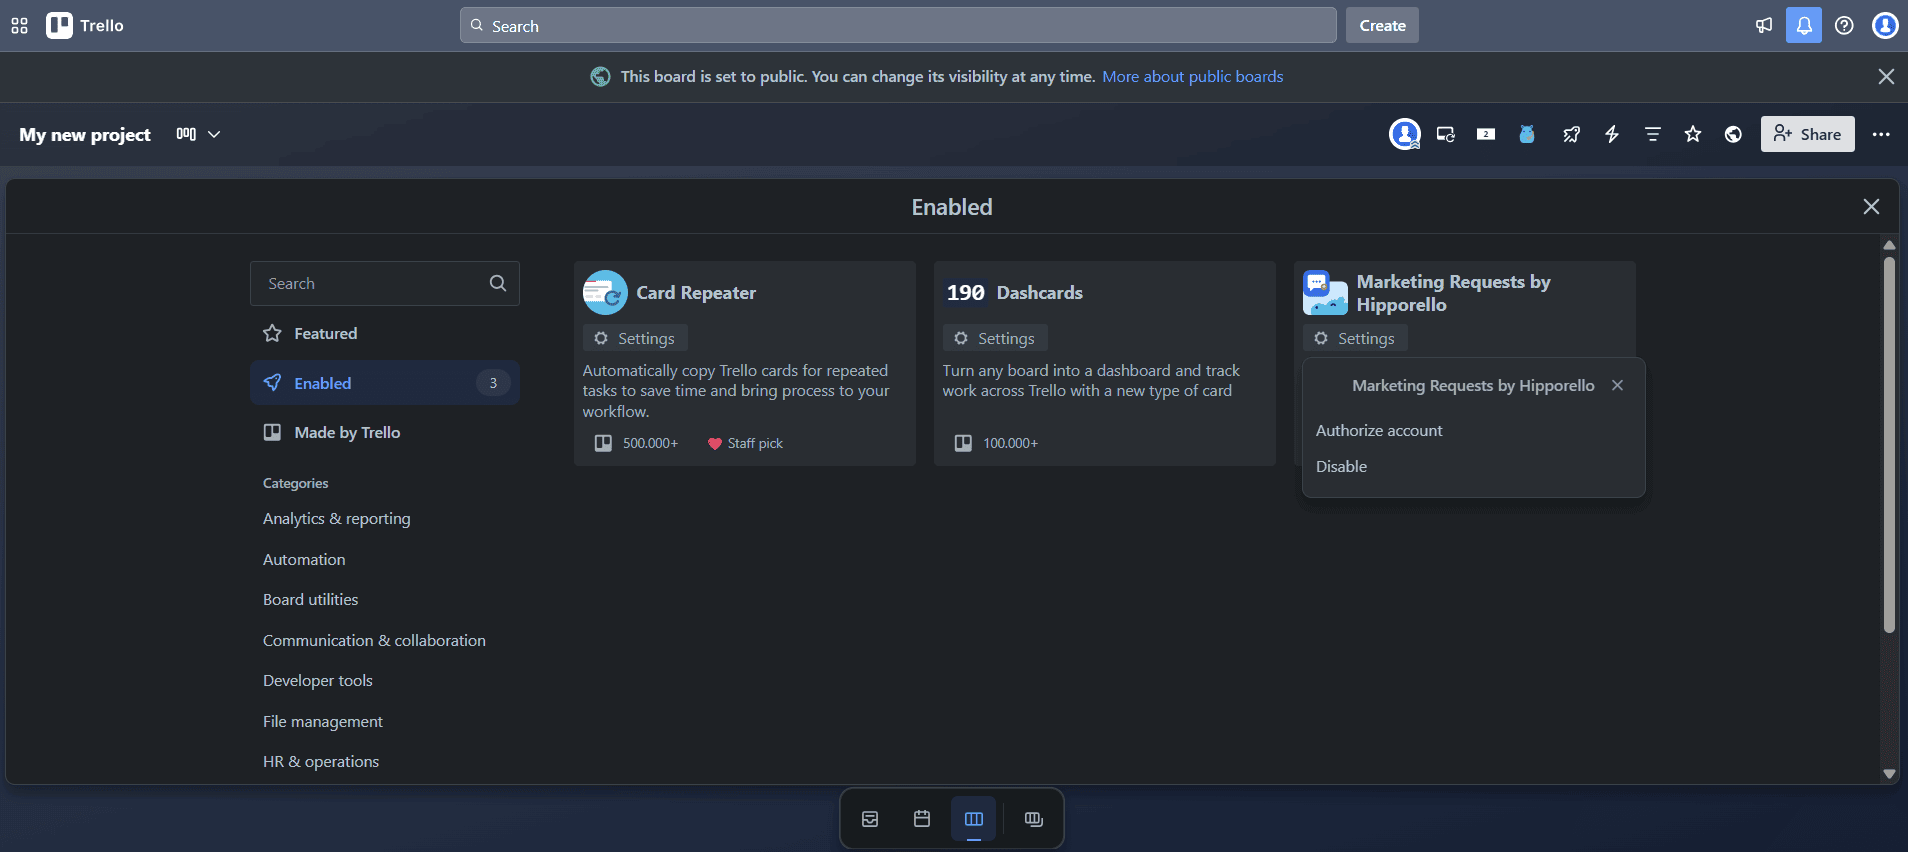1908x852 pixels.
Task: Open the announcements megaphone icon
Action: point(1764,26)
